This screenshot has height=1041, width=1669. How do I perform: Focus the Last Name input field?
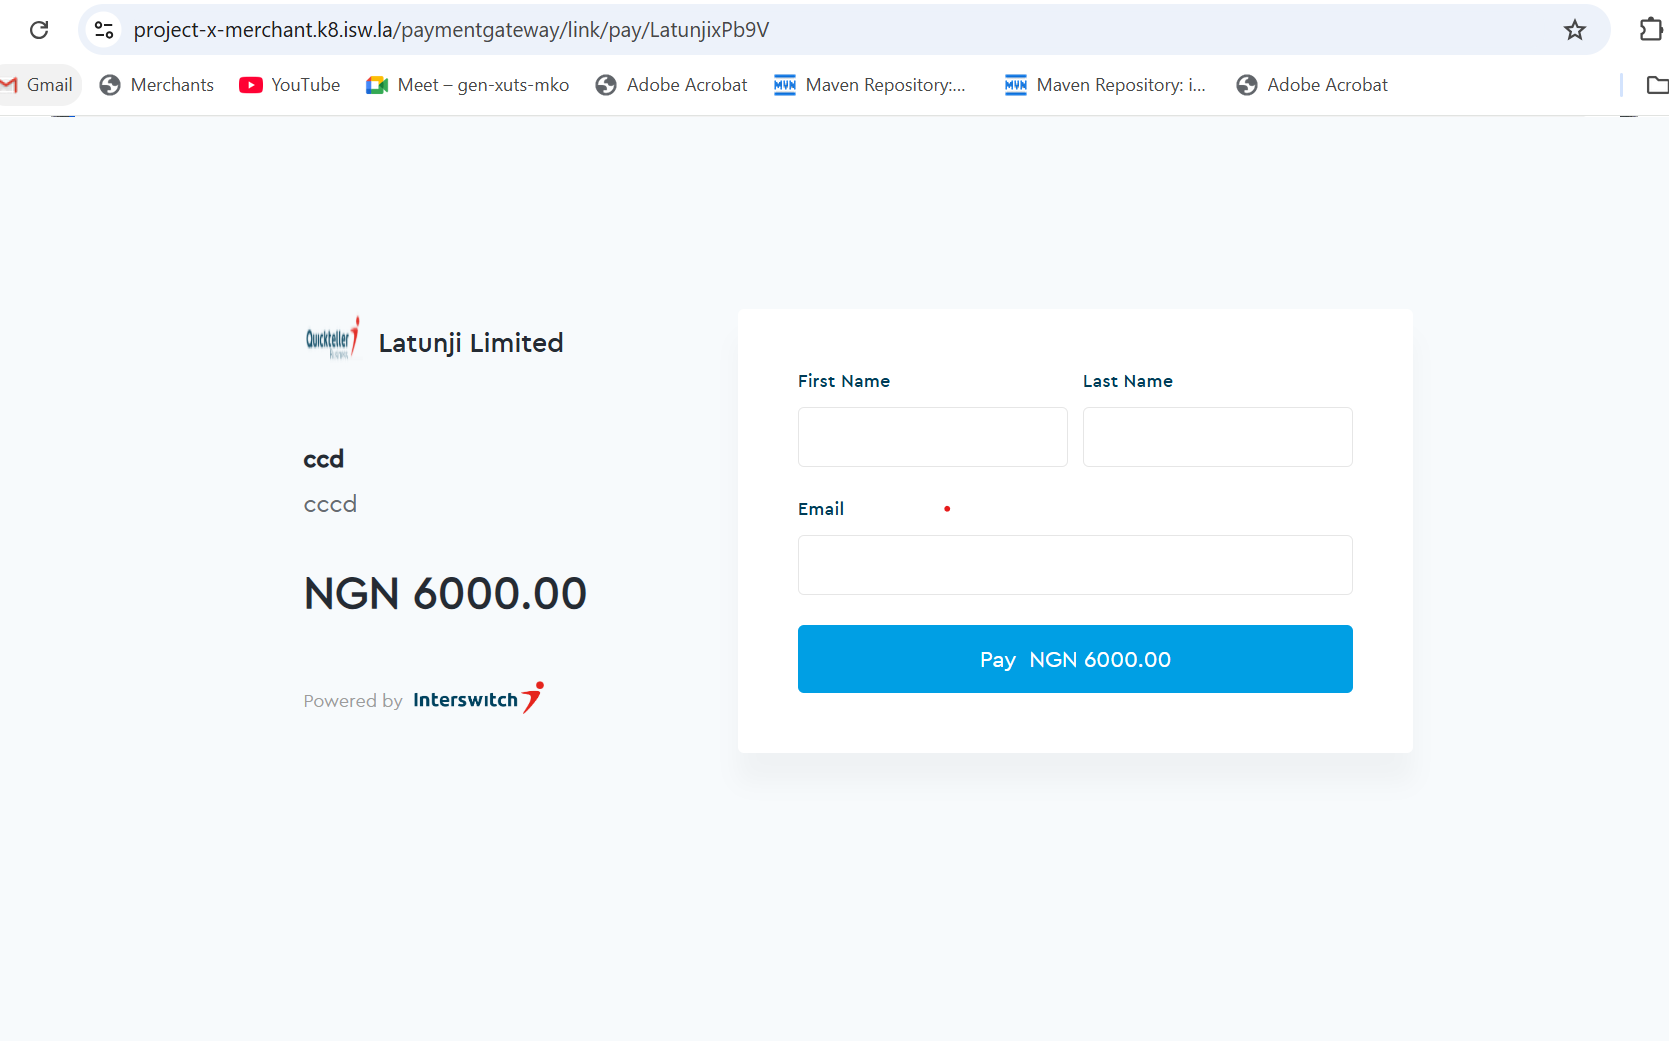[1217, 437]
